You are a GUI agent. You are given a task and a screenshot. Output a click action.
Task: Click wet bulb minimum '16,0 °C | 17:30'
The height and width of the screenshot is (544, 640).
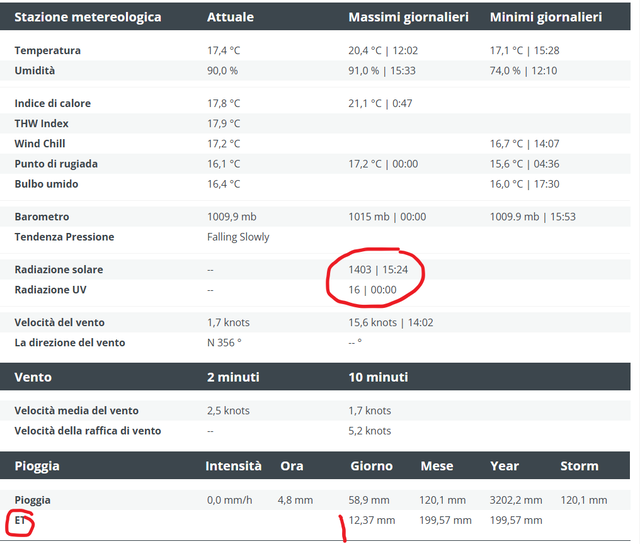pos(524,184)
